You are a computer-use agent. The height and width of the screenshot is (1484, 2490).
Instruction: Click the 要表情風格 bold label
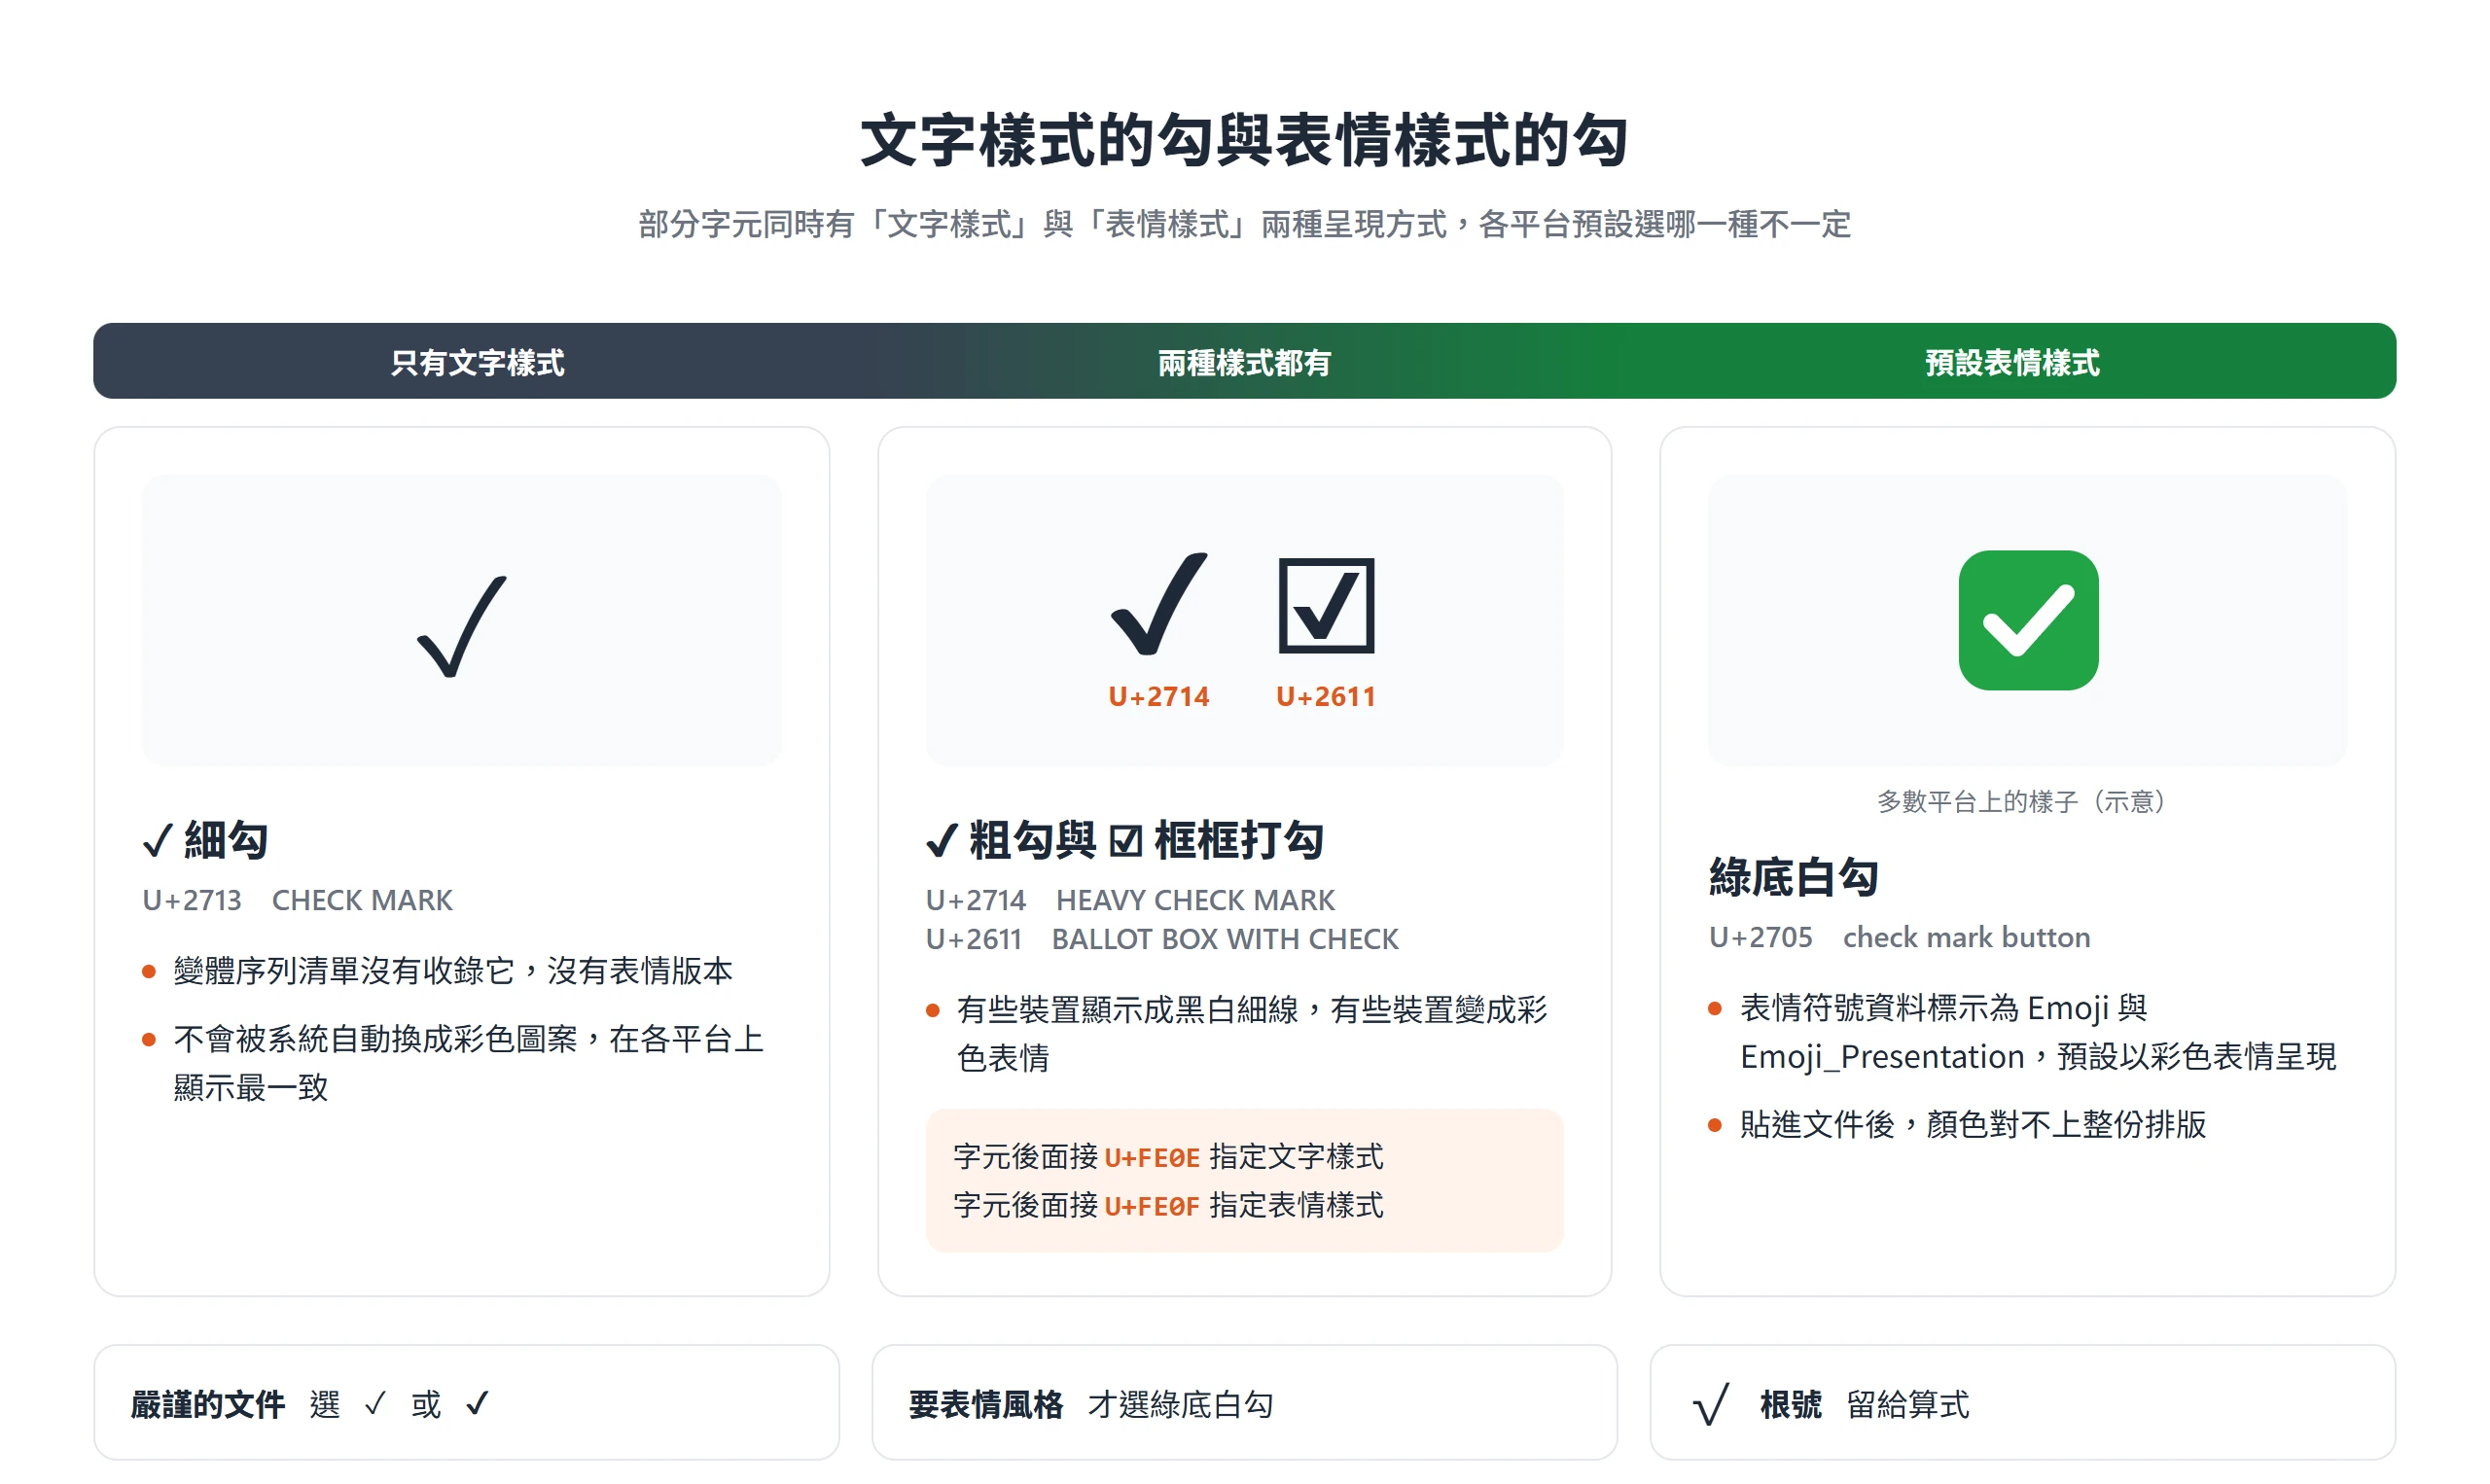click(x=986, y=1404)
